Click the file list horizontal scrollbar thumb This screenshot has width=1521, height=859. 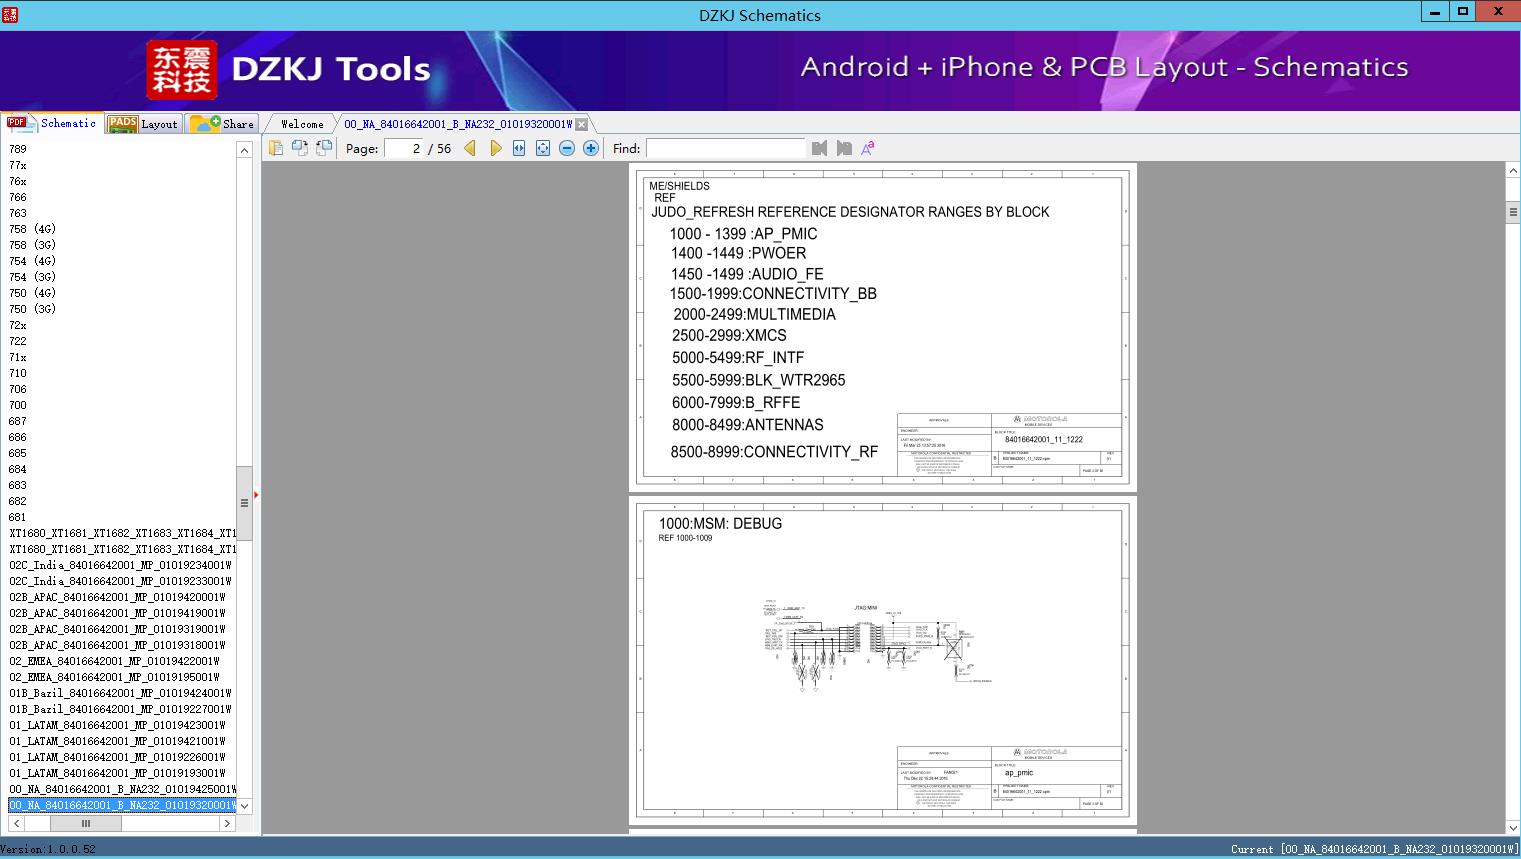[86, 824]
